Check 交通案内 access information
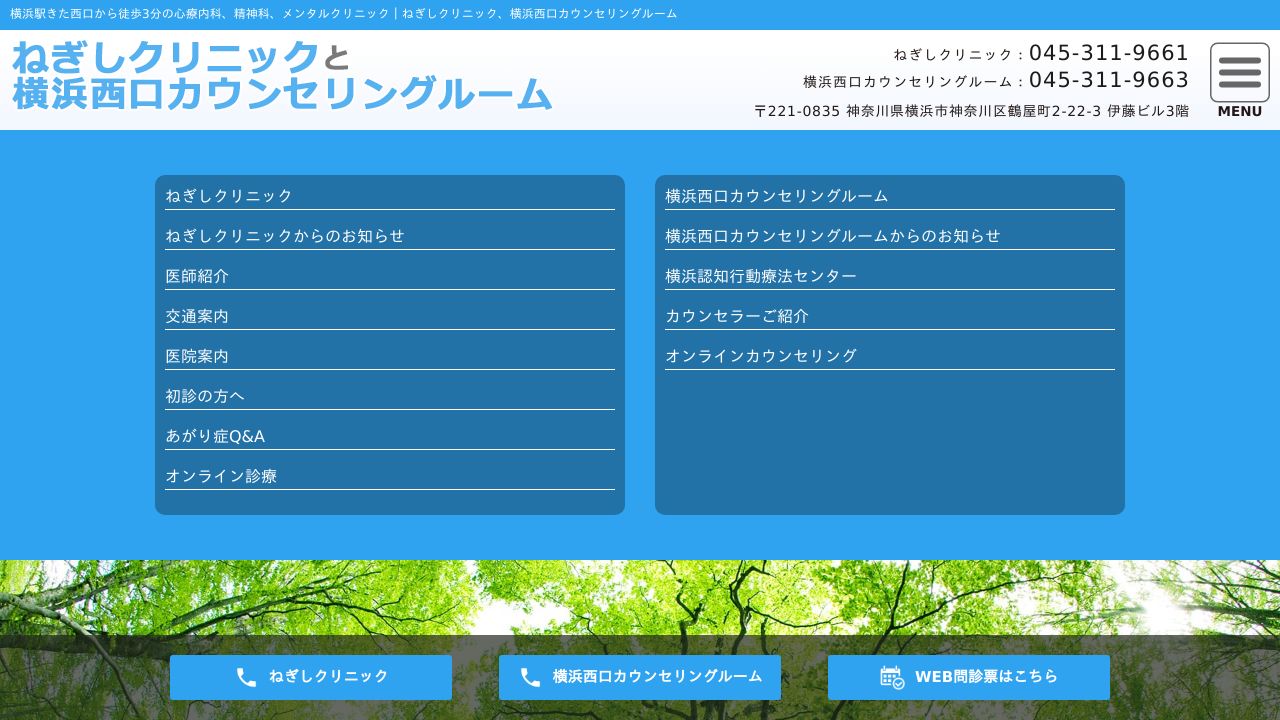The height and width of the screenshot is (720, 1280). (x=195, y=316)
